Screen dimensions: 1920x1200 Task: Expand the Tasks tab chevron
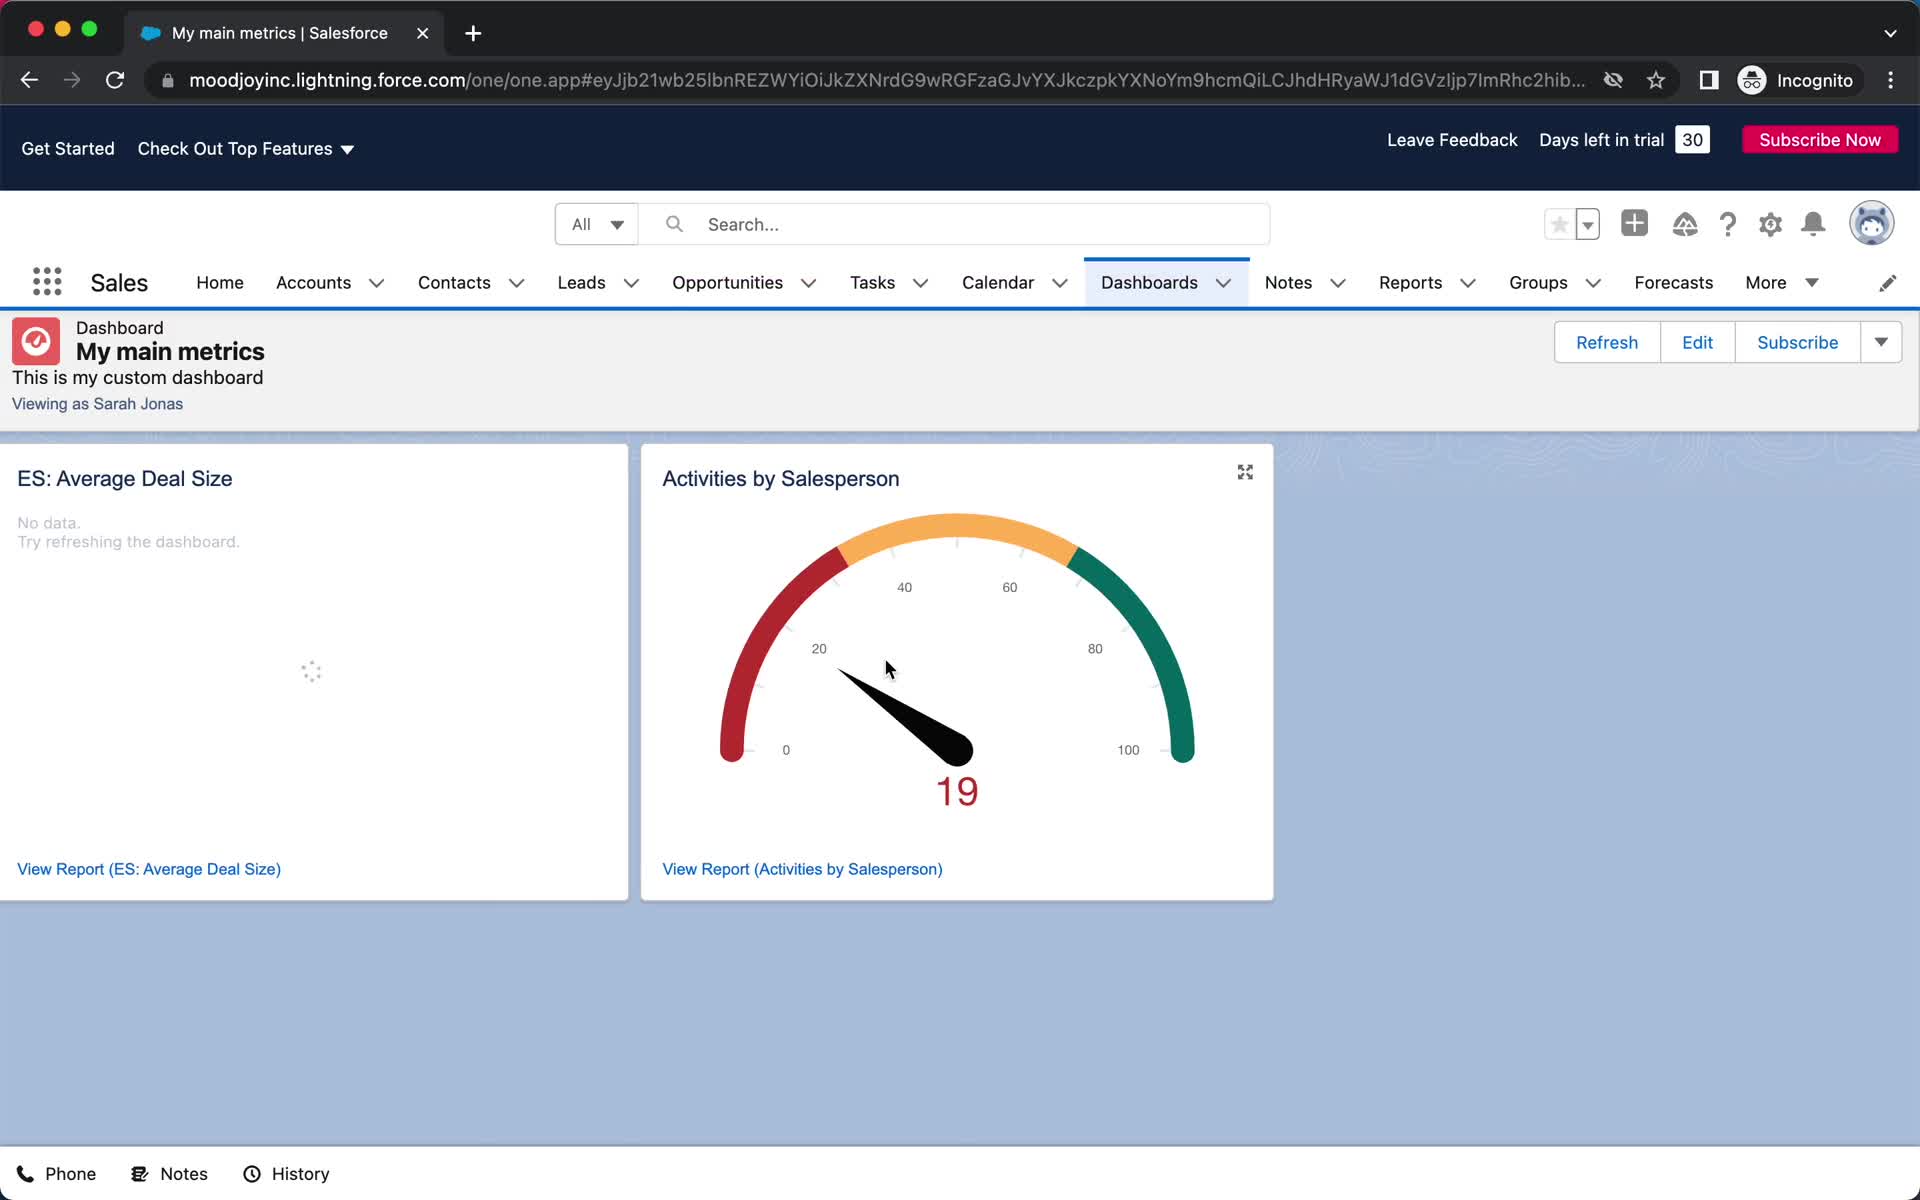point(920,283)
